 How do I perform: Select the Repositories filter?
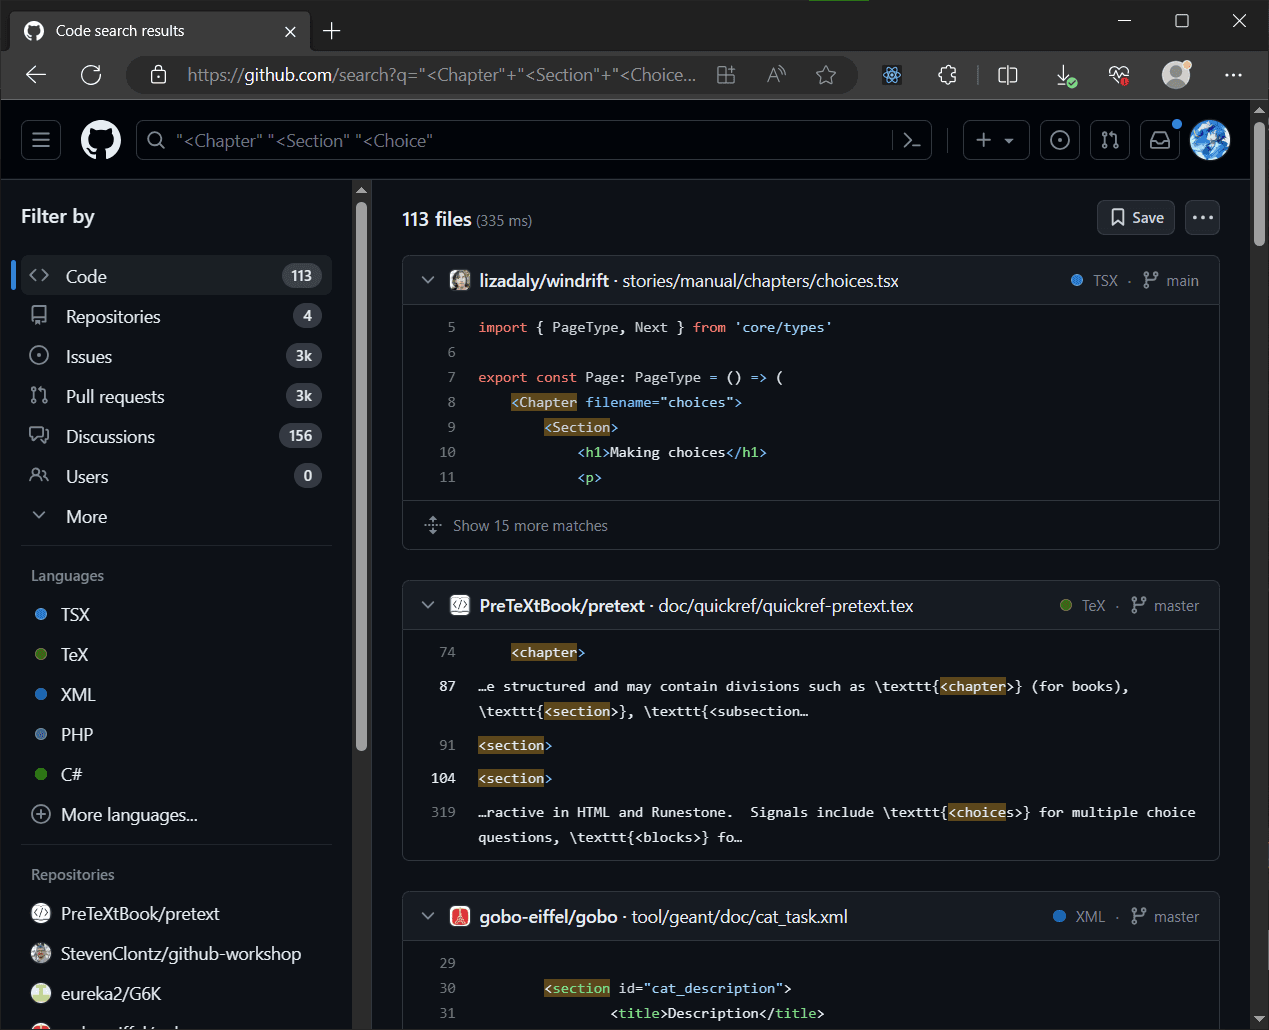pos(176,316)
